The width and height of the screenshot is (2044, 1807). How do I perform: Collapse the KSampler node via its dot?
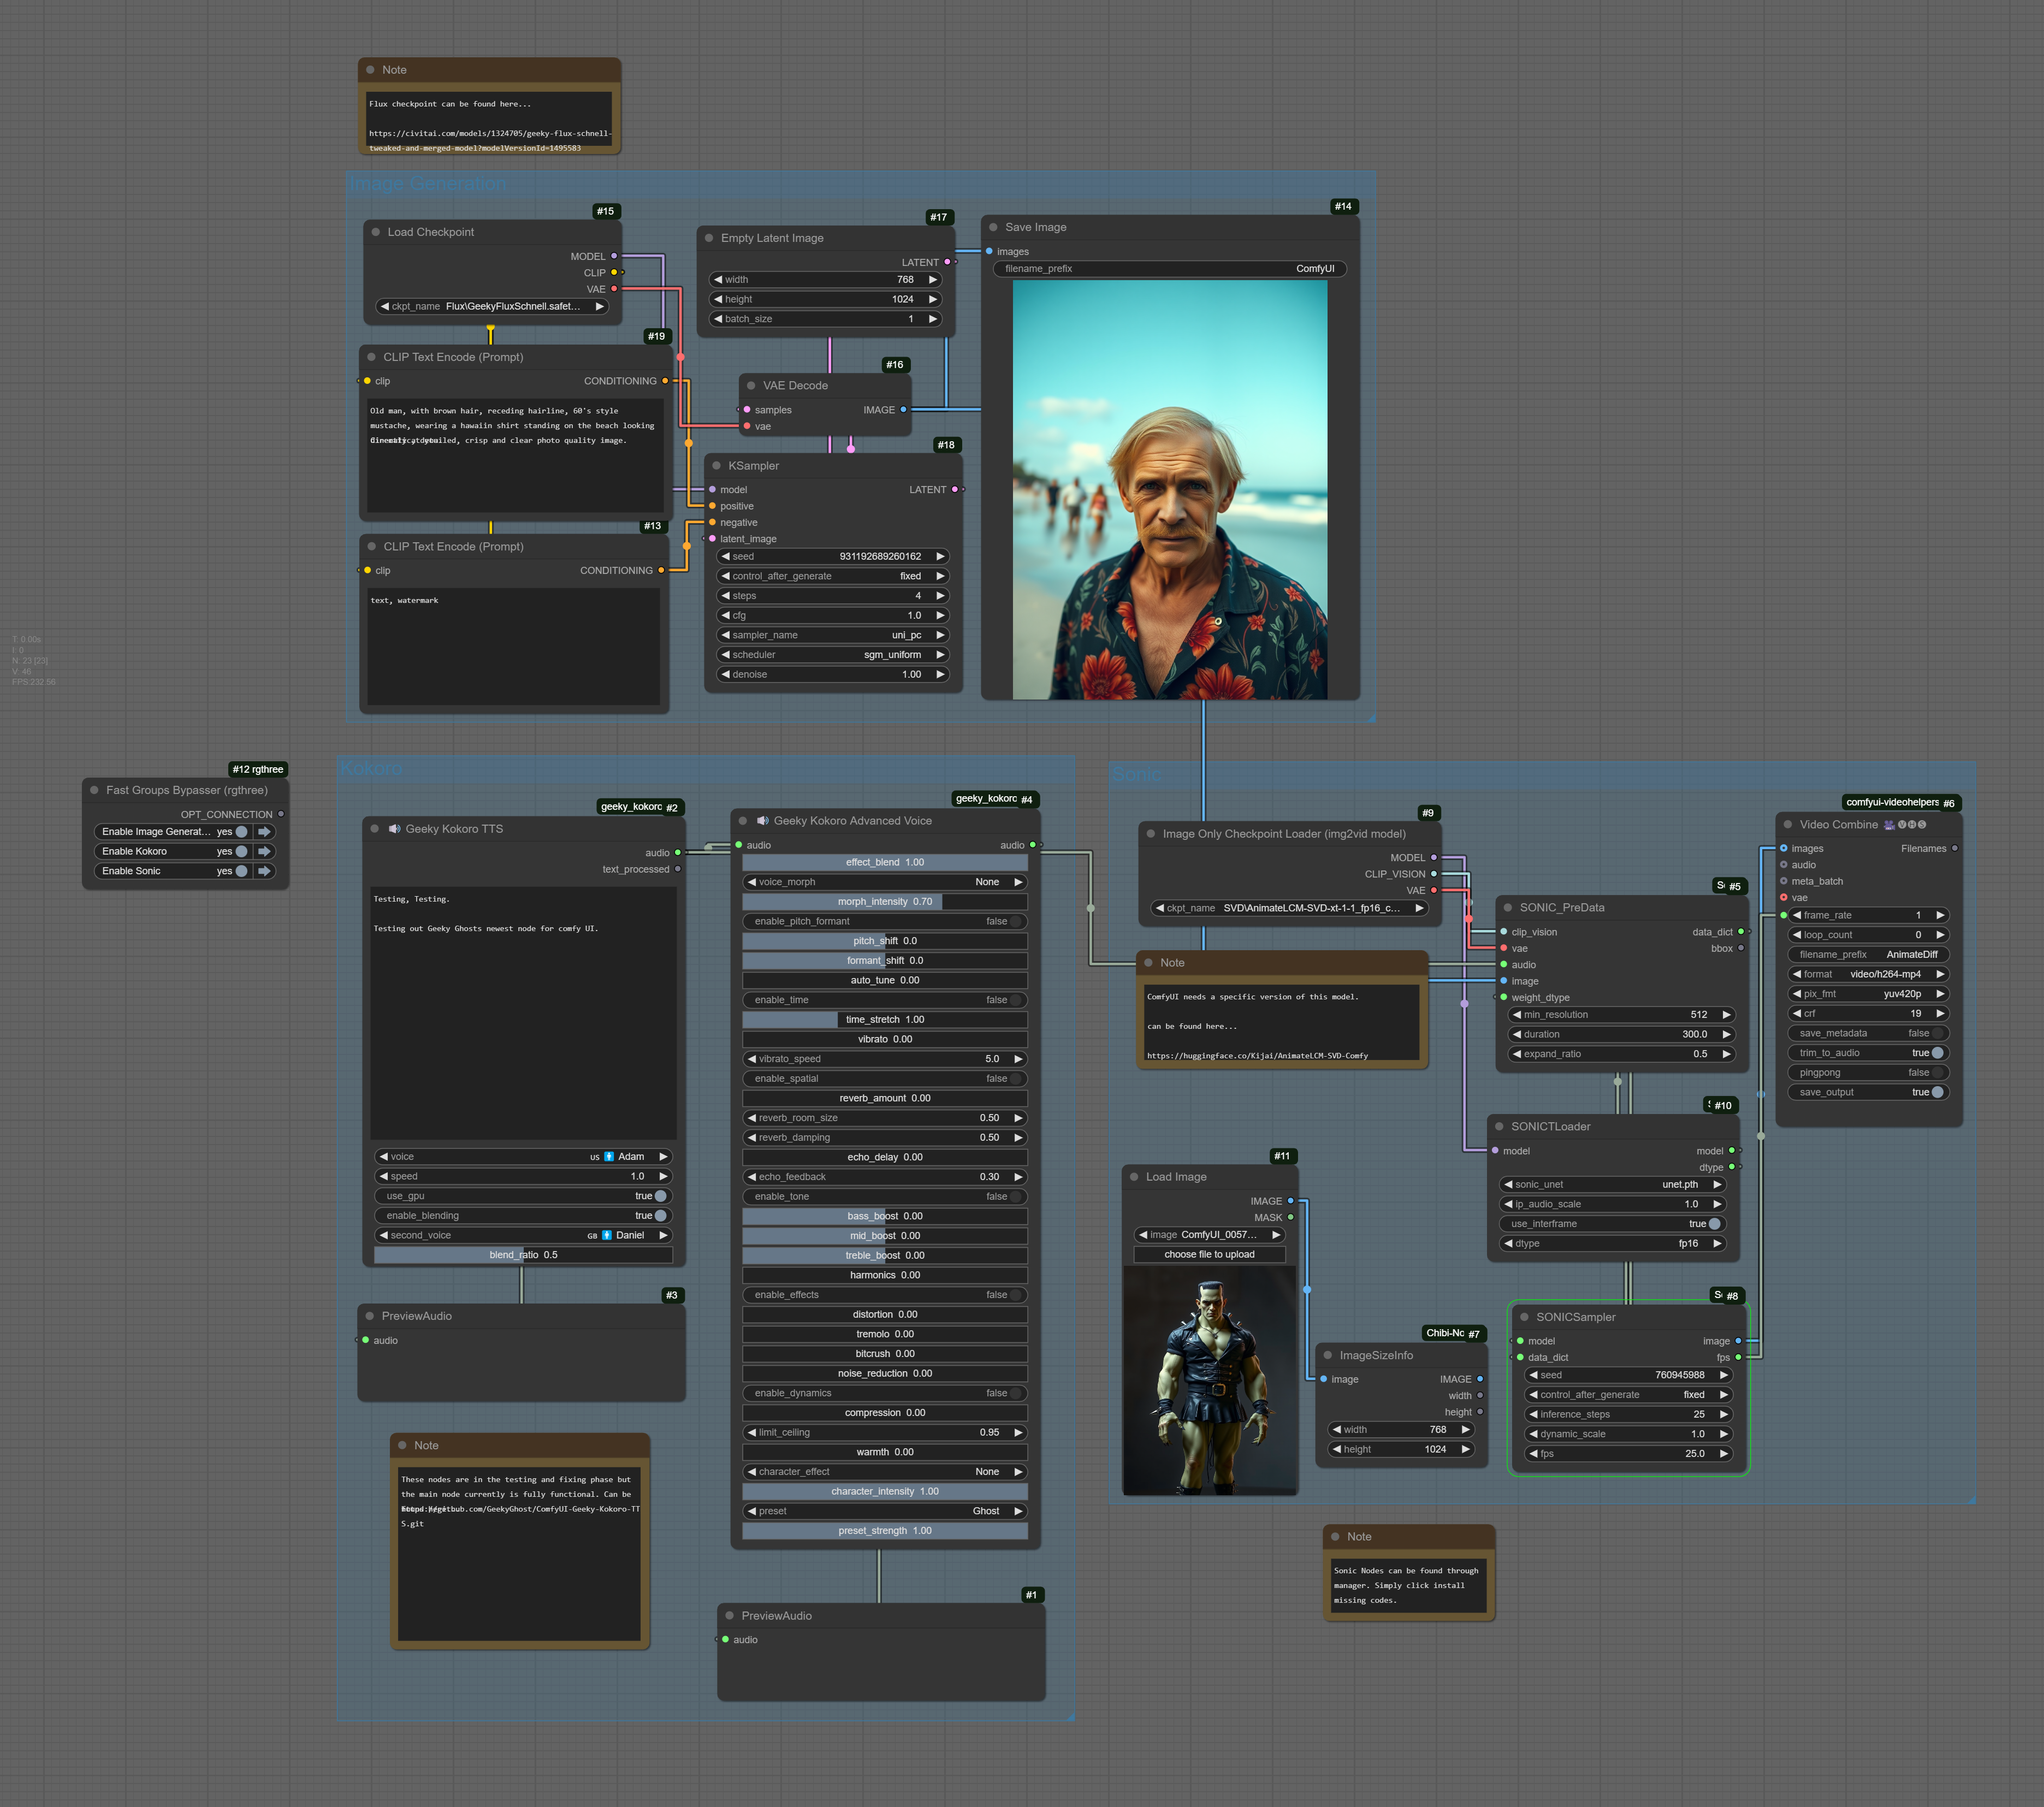point(716,466)
